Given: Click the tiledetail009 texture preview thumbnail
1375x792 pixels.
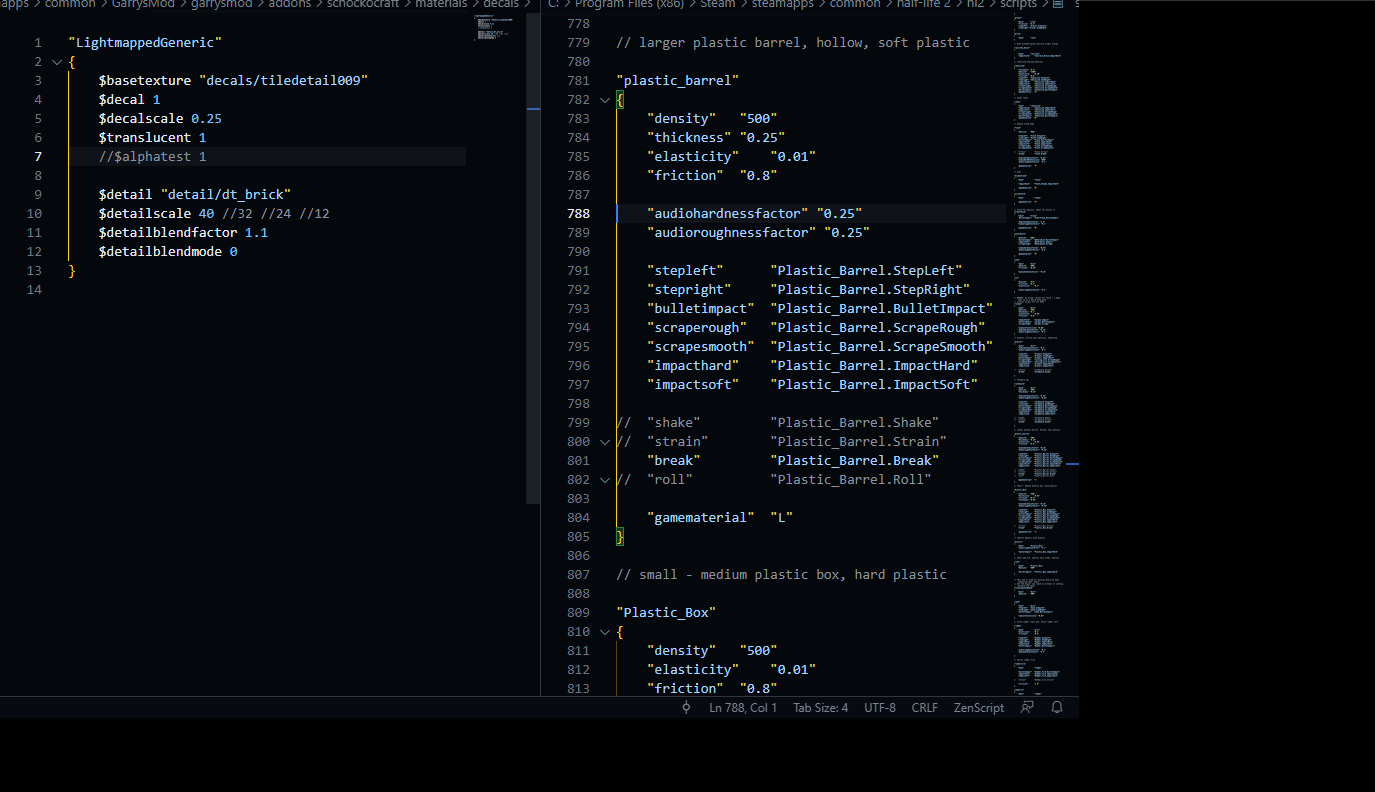Looking at the screenshot, I should (493, 27).
